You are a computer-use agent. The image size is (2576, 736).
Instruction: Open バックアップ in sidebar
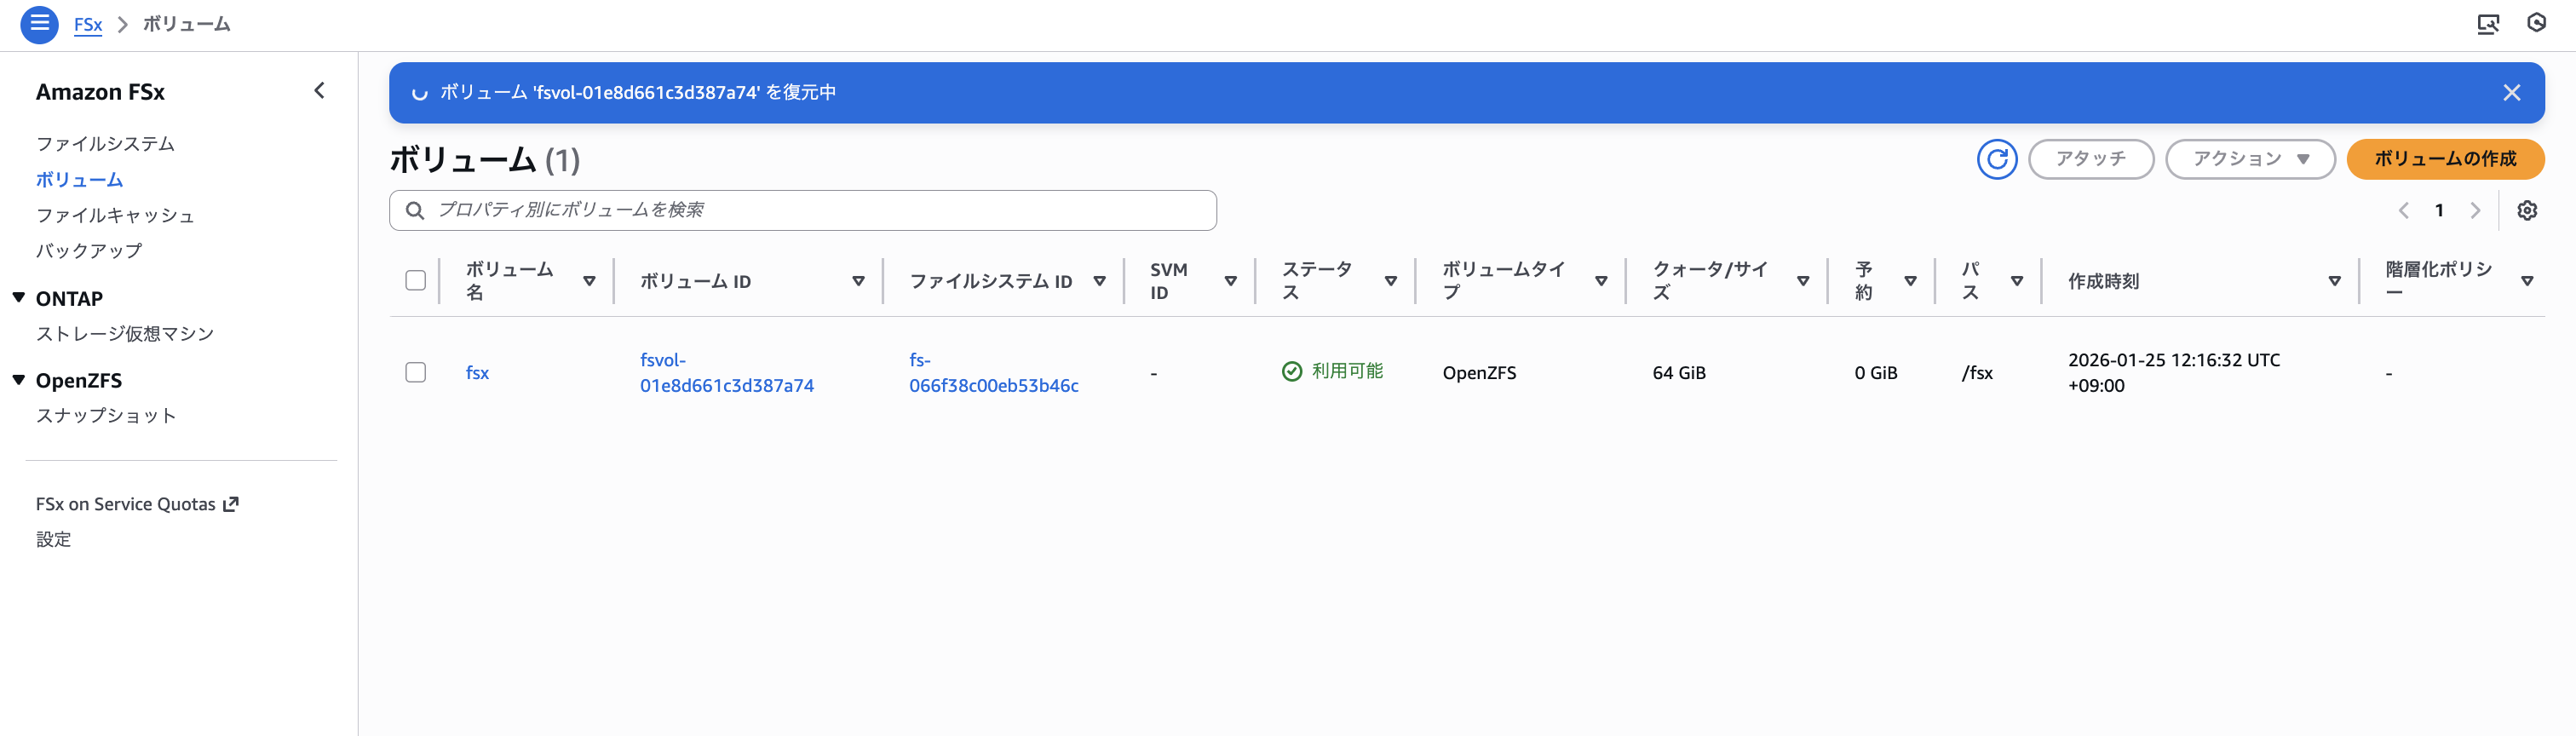pyautogui.click(x=89, y=251)
